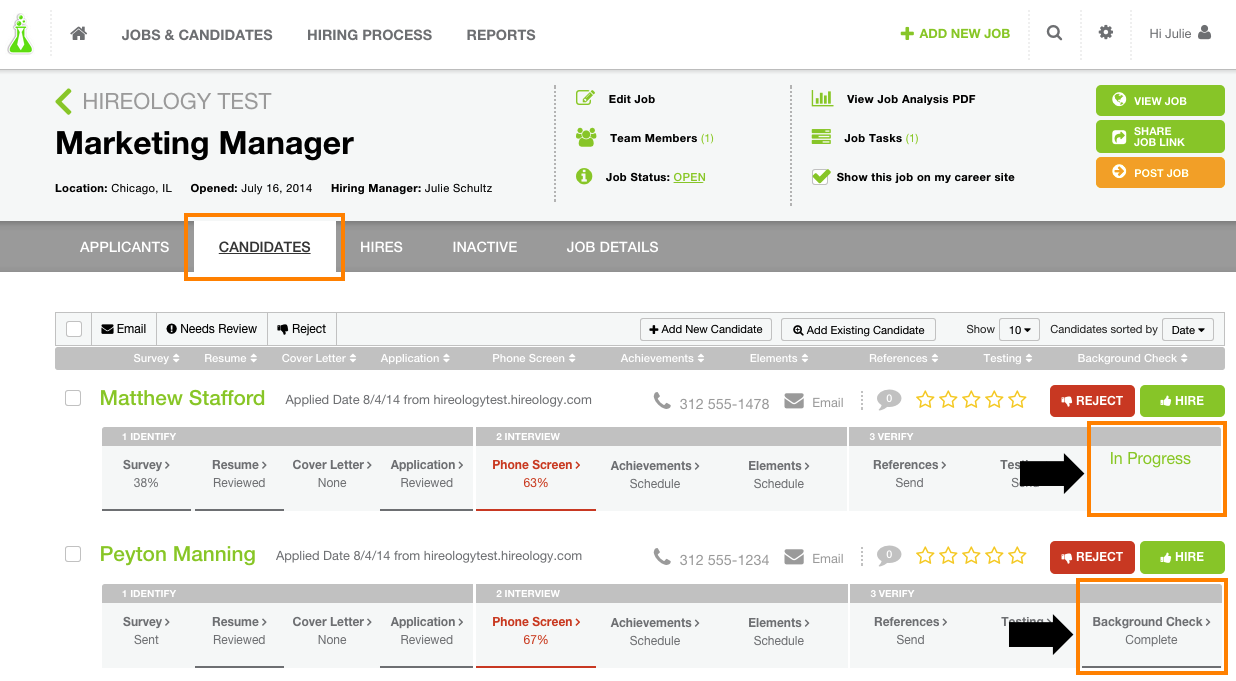Screen dimensions: 1236x681
Task: Toggle 'Show this job on my career site'
Action: [x=820, y=176]
